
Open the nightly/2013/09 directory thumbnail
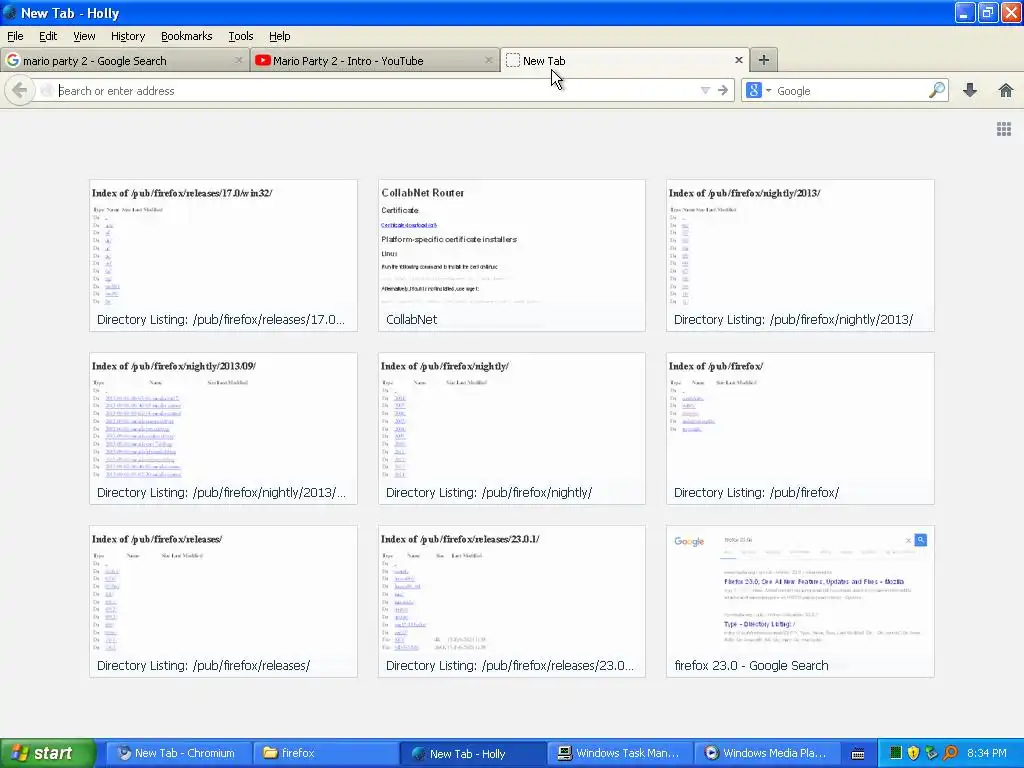click(x=223, y=428)
